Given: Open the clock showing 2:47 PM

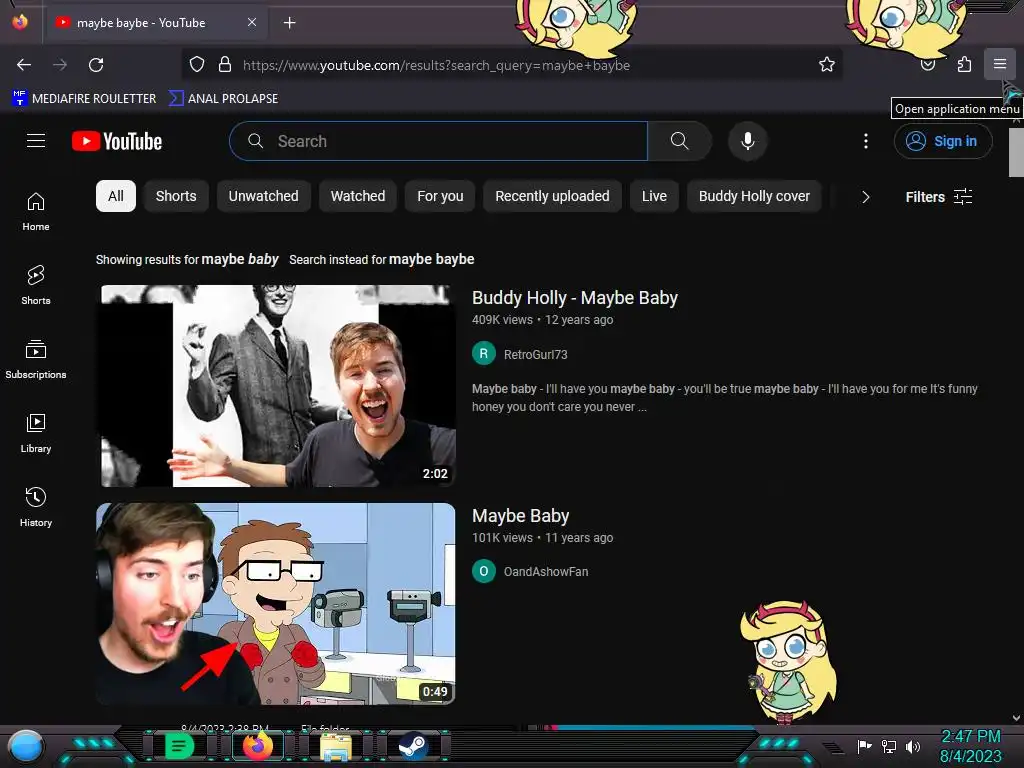Looking at the screenshot, I should coord(970,746).
